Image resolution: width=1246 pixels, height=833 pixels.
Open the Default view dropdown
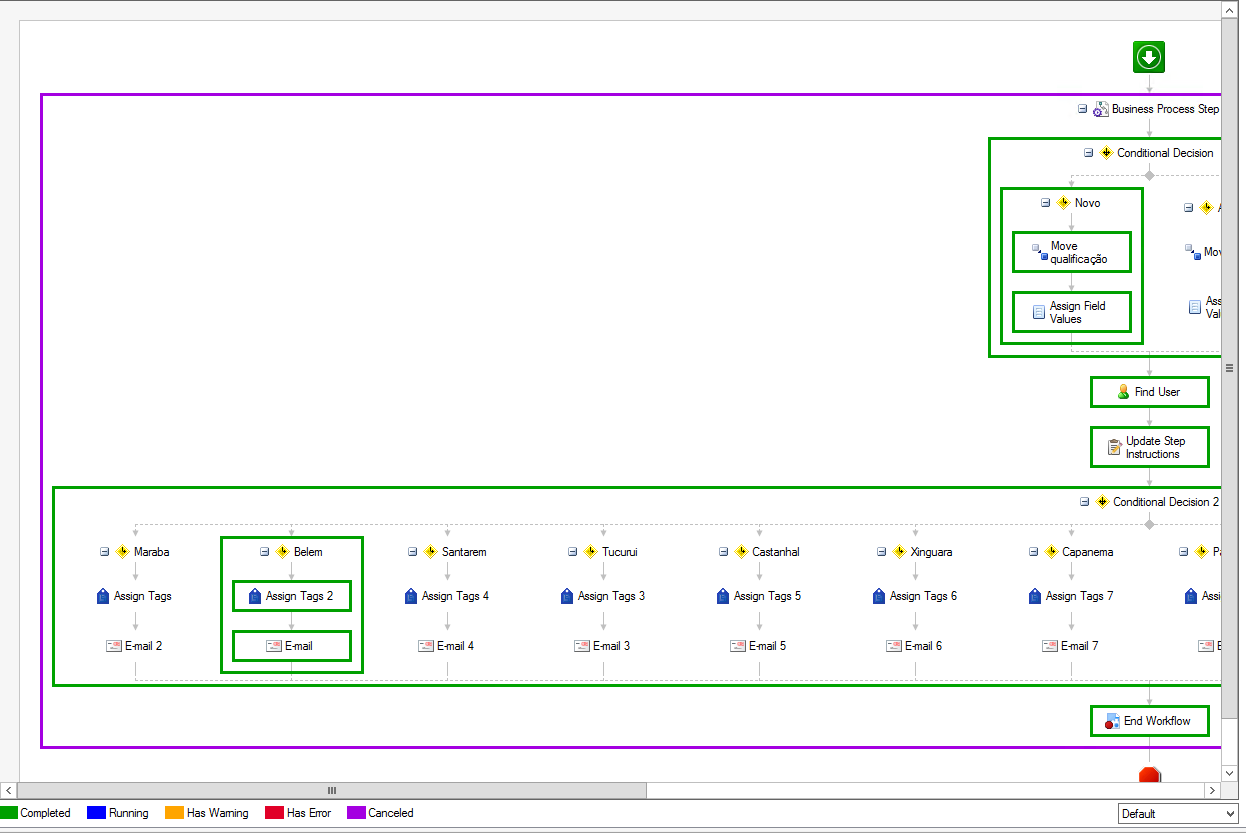[1177, 814]
